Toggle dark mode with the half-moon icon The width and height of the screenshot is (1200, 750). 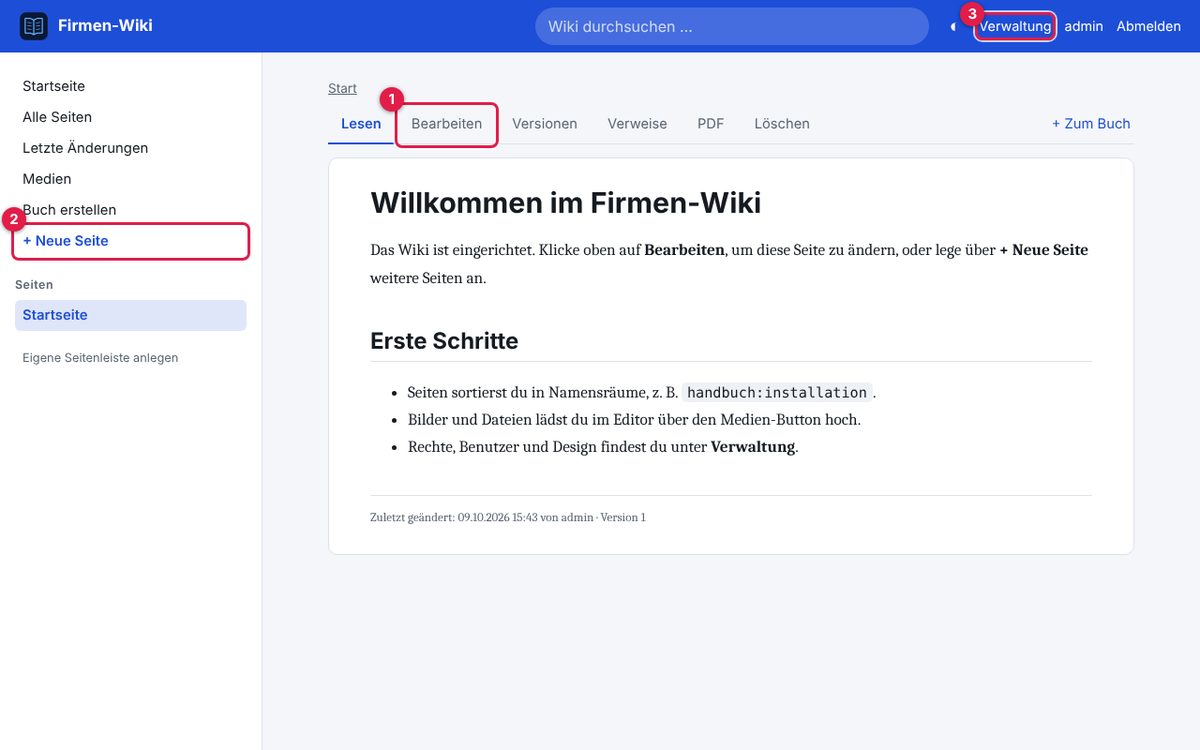click(x=953, y=27)
